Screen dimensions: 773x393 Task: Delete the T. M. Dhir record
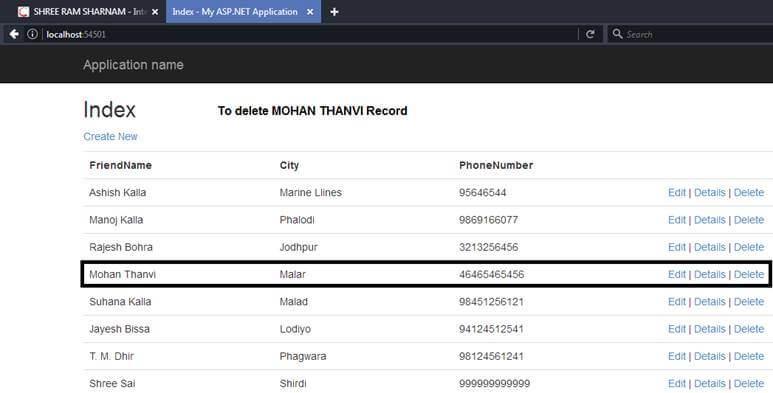click(x=749, y=357)
